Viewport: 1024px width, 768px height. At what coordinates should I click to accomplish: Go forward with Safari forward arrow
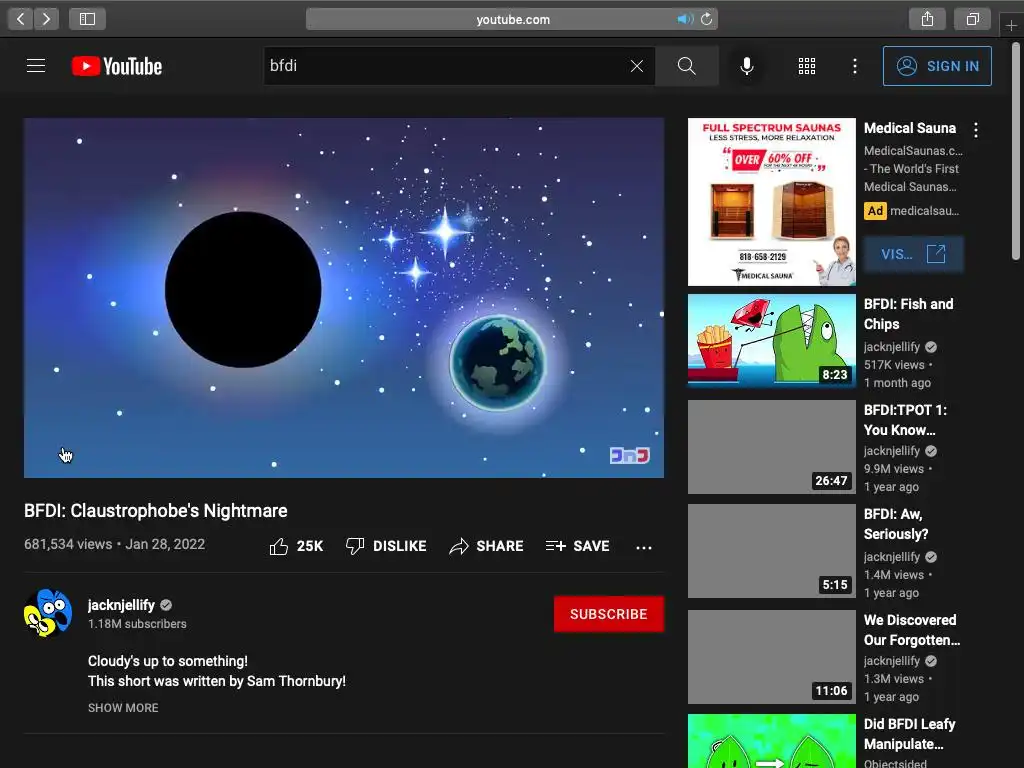coord(46,19)
